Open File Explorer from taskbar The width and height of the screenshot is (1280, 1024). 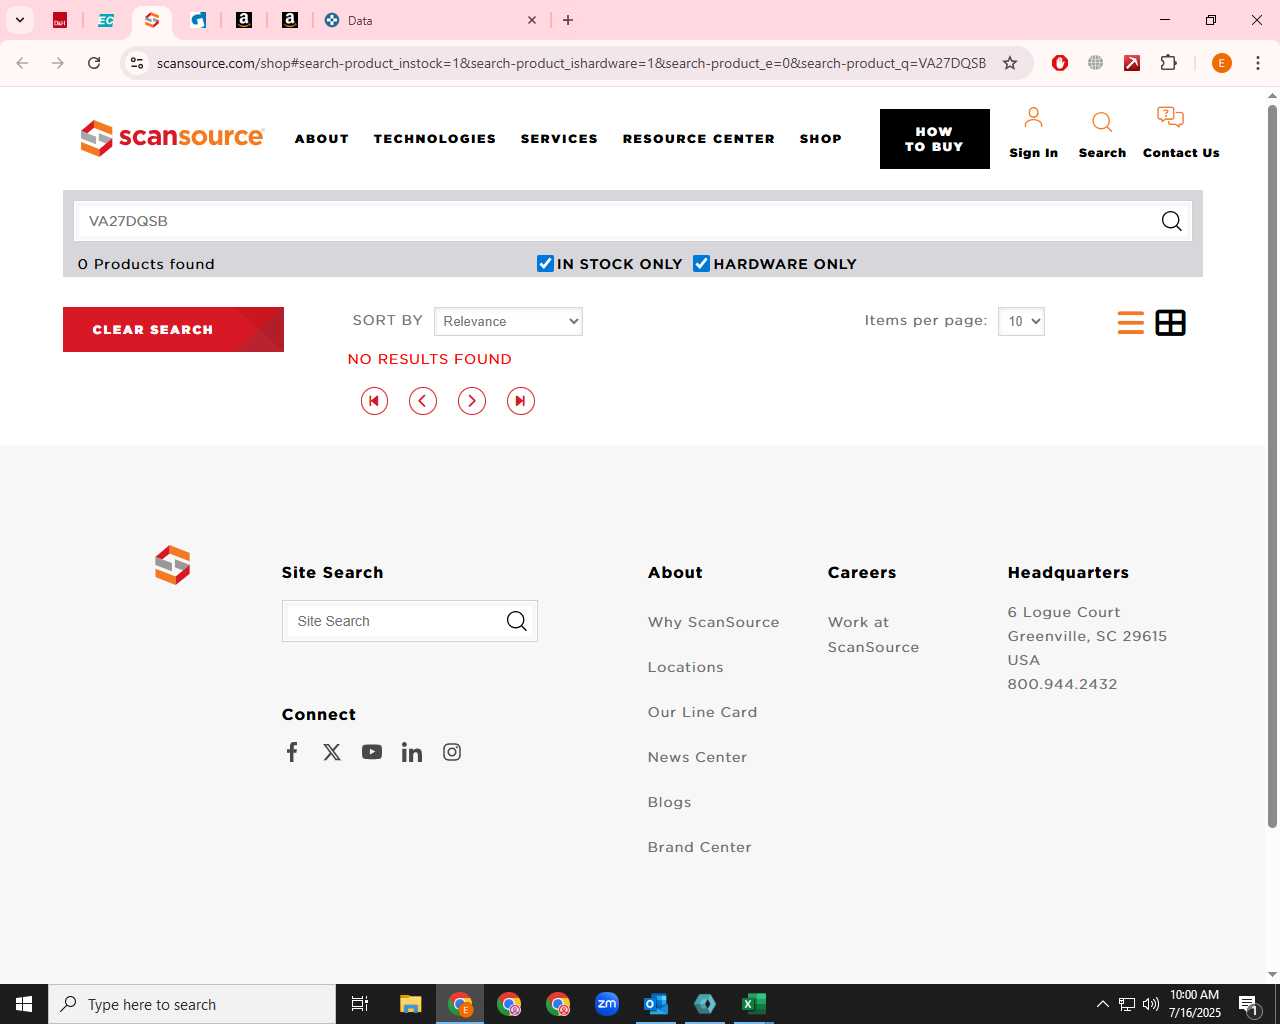411,1004
